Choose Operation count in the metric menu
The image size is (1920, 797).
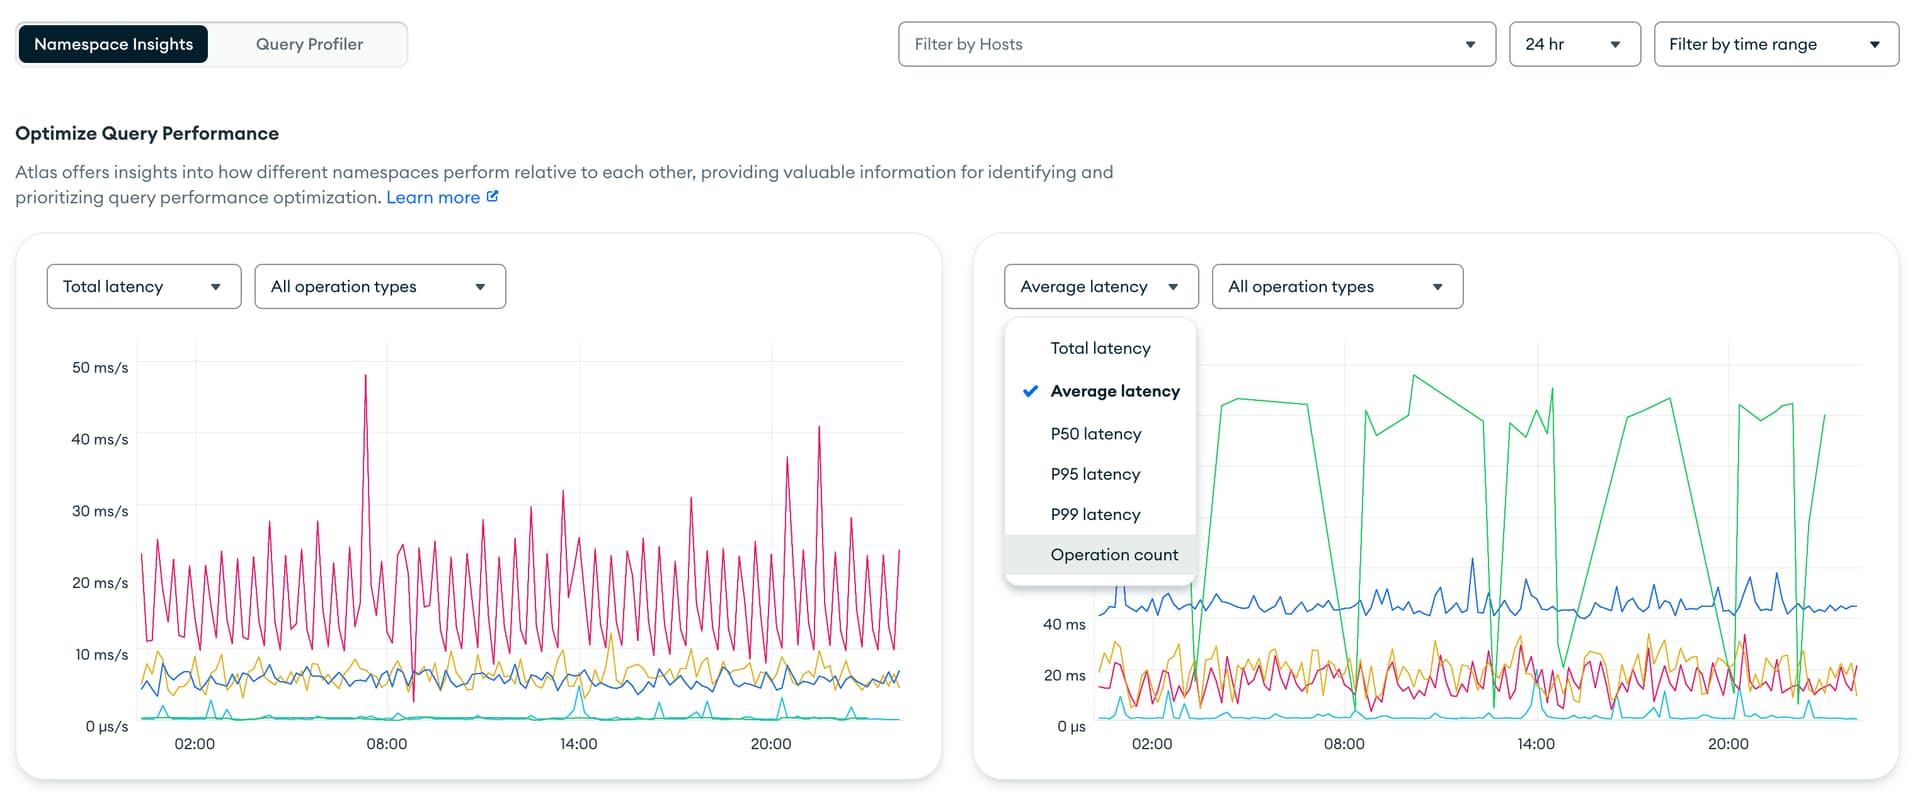click(1113, 555)
